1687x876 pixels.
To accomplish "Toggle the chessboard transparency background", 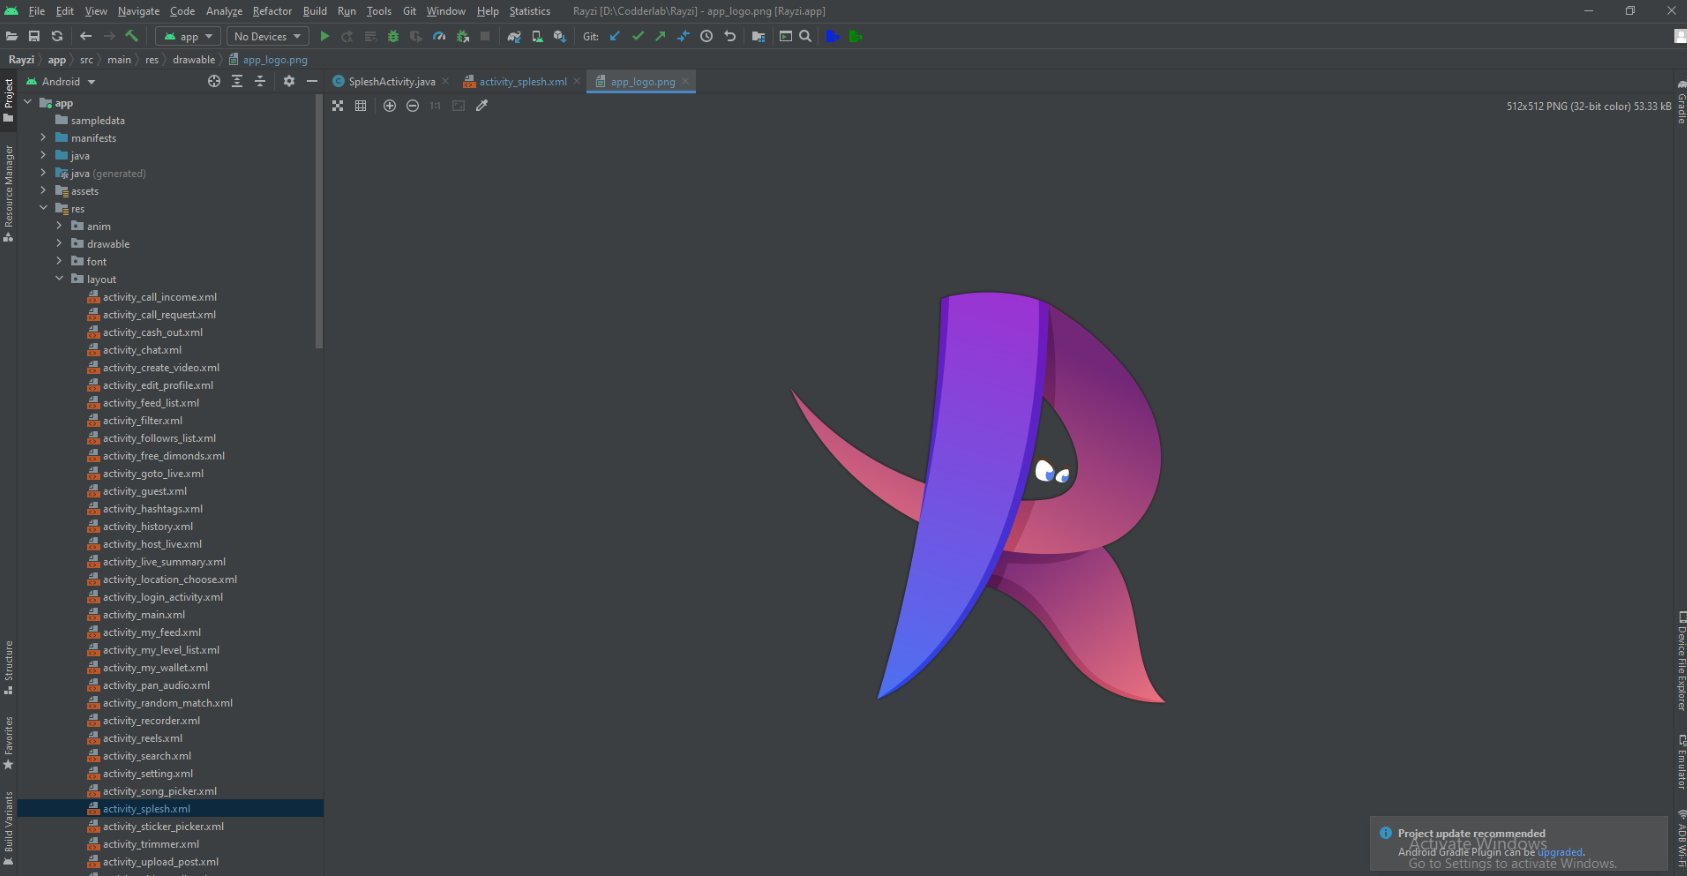I will click(338, 106).
